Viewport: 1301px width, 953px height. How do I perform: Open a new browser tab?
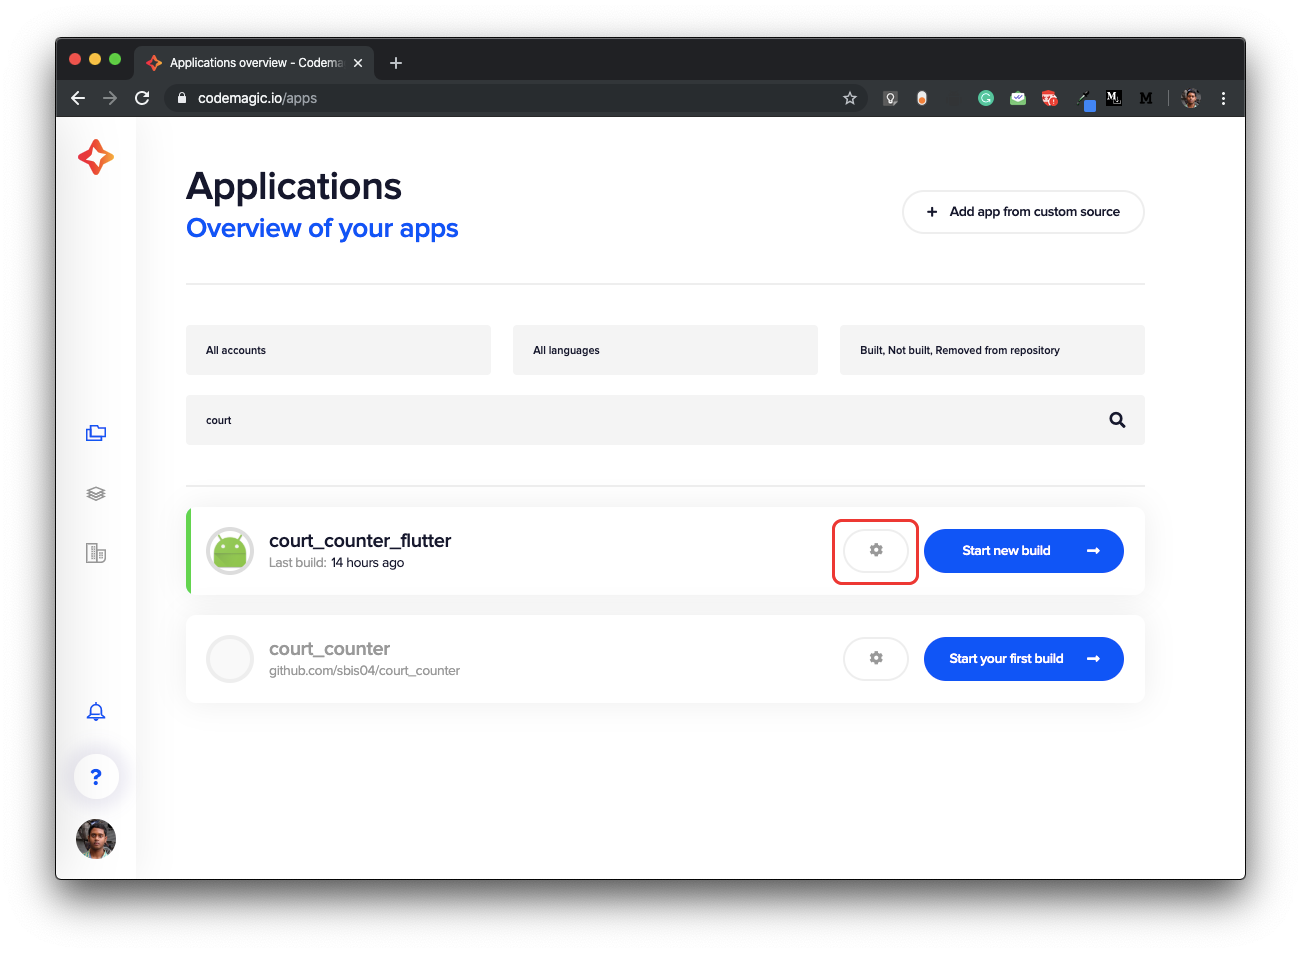coord(396,63)
